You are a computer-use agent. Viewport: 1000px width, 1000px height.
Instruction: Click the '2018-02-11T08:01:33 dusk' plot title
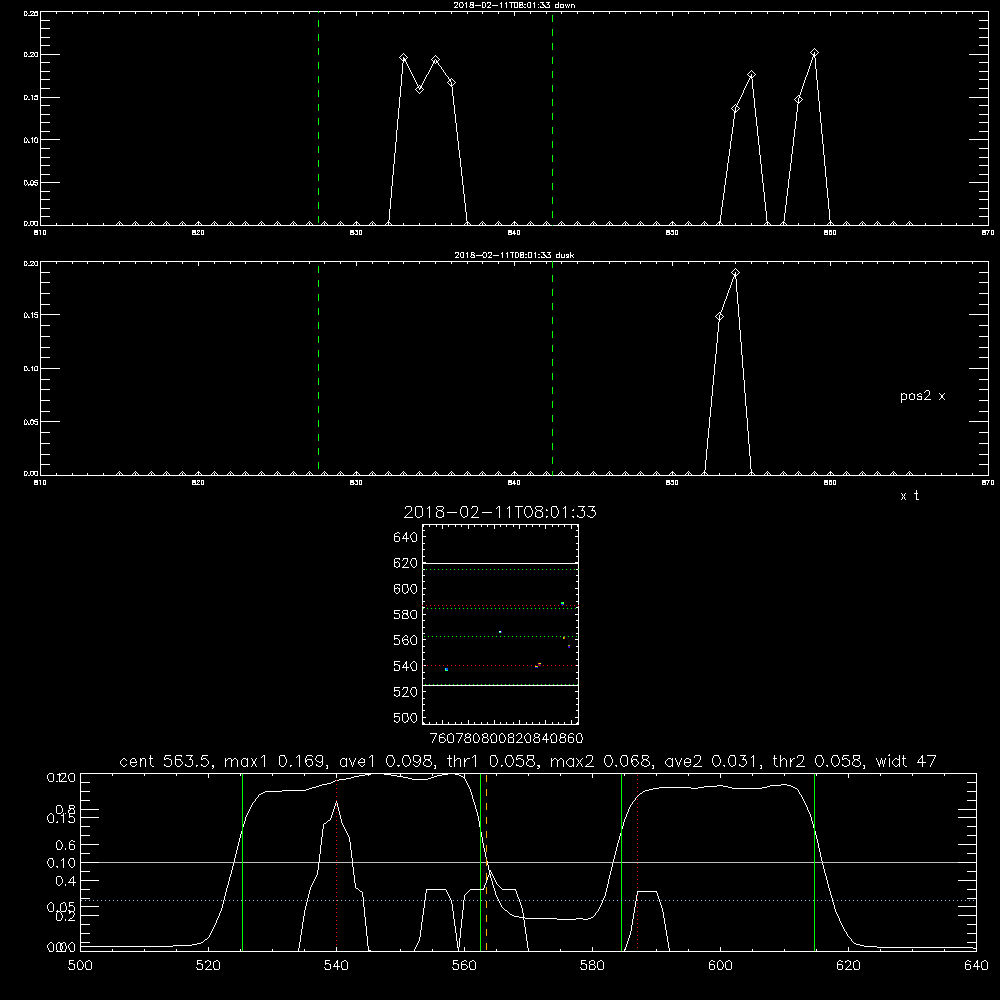pos(514,255)
